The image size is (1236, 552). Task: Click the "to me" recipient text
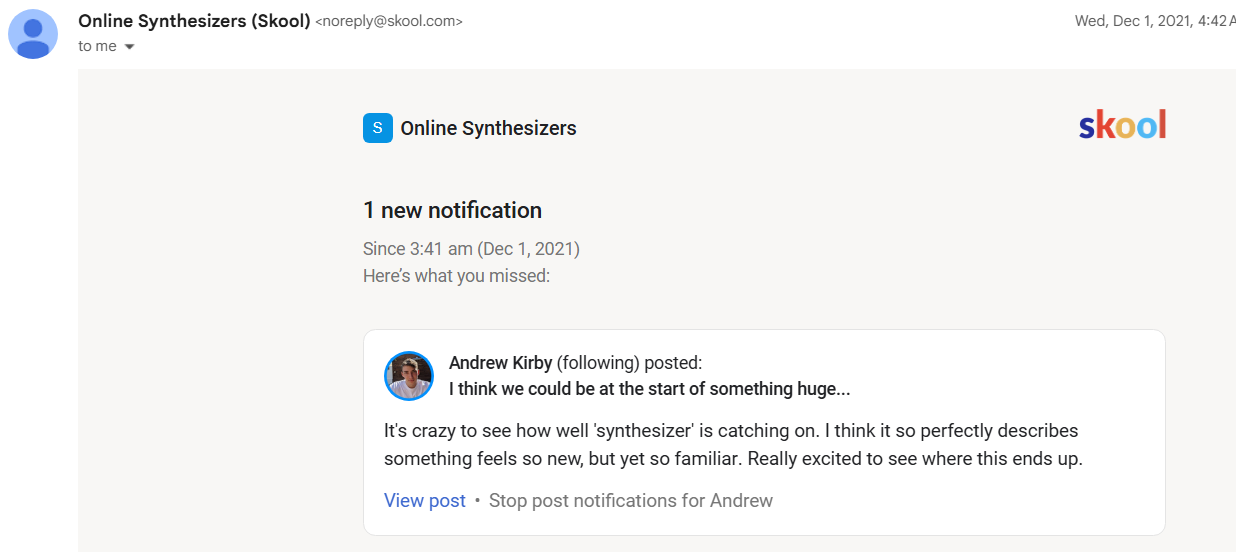97,46
